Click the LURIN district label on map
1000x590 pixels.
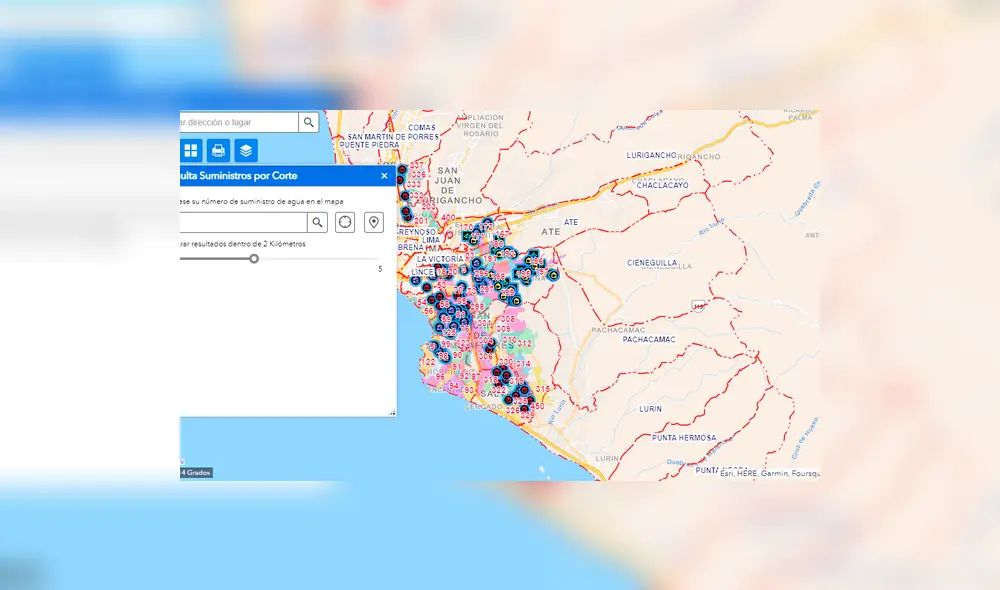coord(650,410)
